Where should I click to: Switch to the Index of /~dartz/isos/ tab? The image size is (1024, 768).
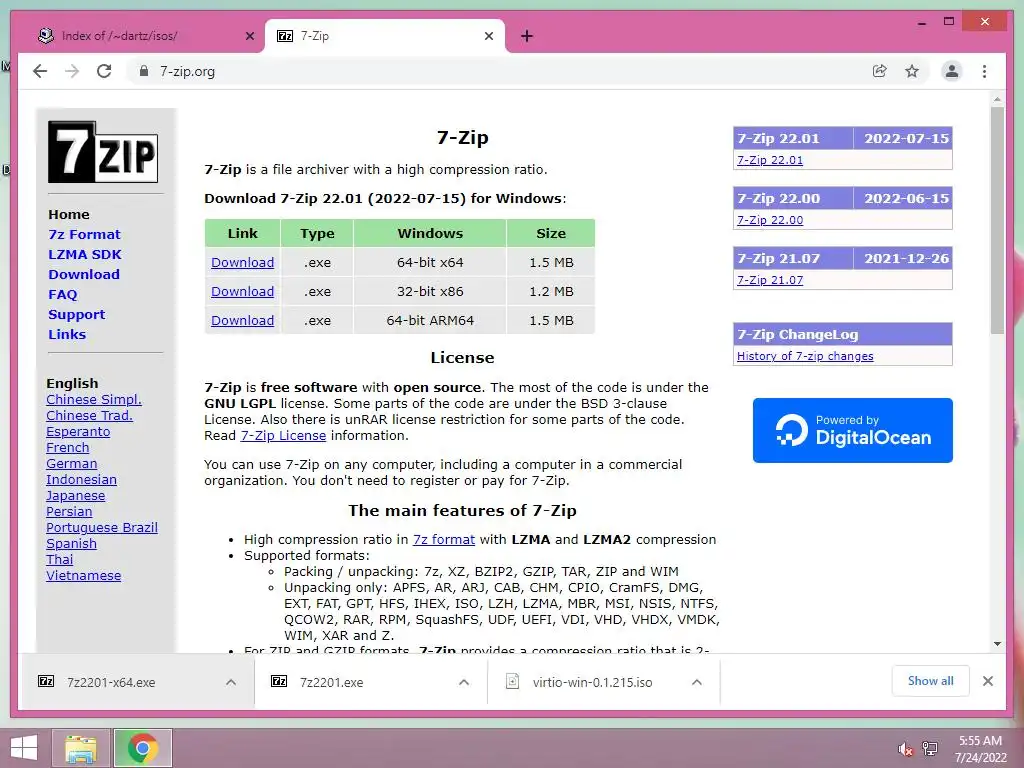click(140, 36)
